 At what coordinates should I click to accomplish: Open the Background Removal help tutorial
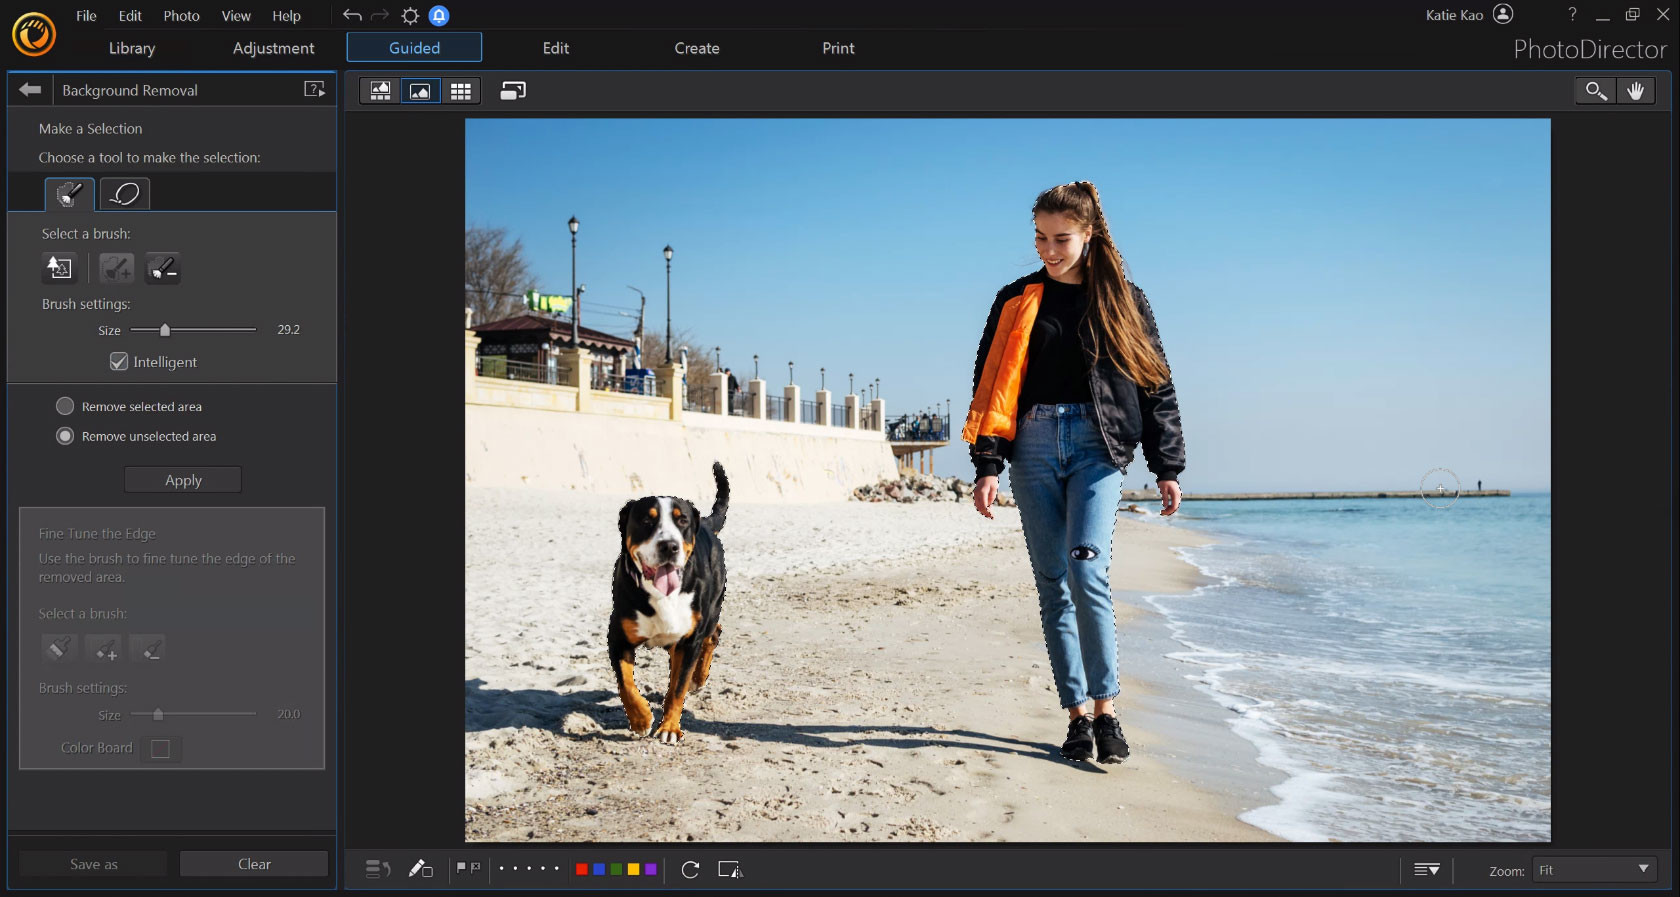tap(314, 90)
